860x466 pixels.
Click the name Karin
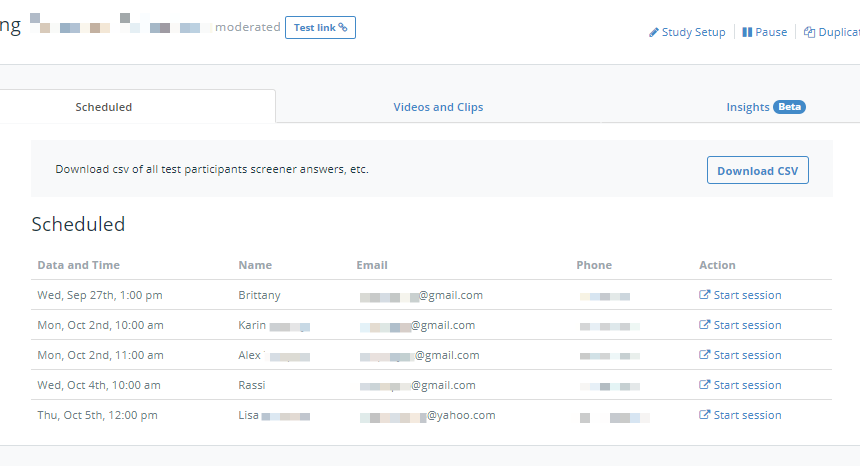point(252,326)
